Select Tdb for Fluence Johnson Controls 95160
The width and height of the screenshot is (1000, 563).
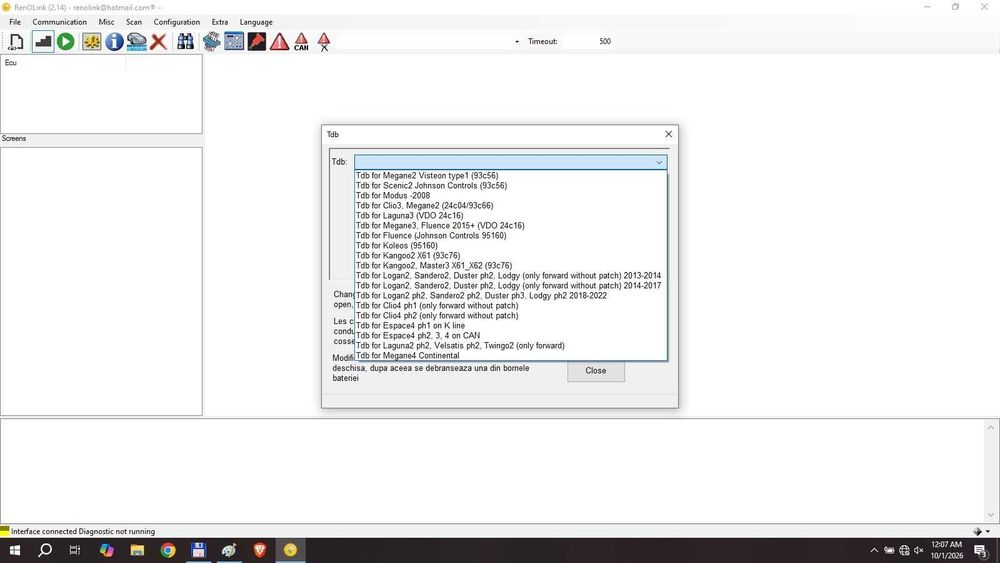click(511, 235)
